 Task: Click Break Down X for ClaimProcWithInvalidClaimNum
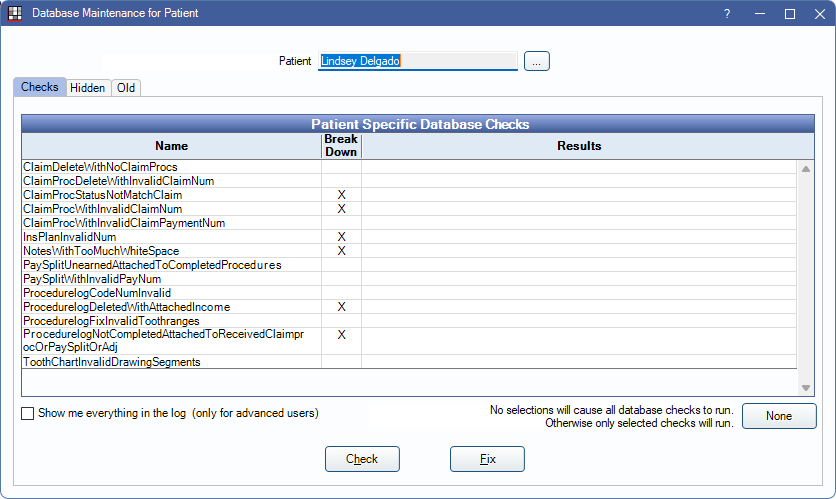tap(341, 209)
